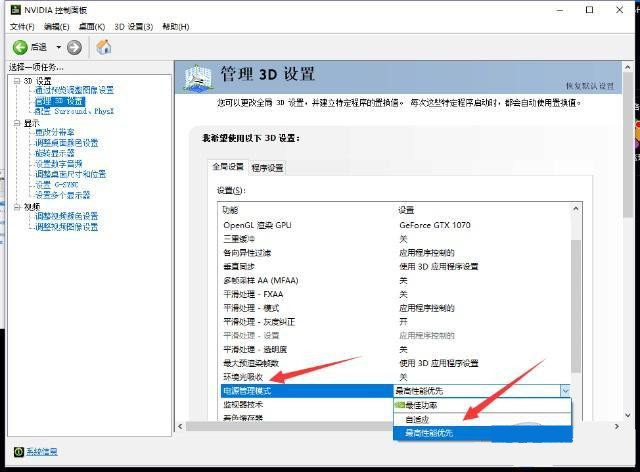Open the 桌面(K) menu
Viewport: 640px width, 472px height.
tap(92, 27)
